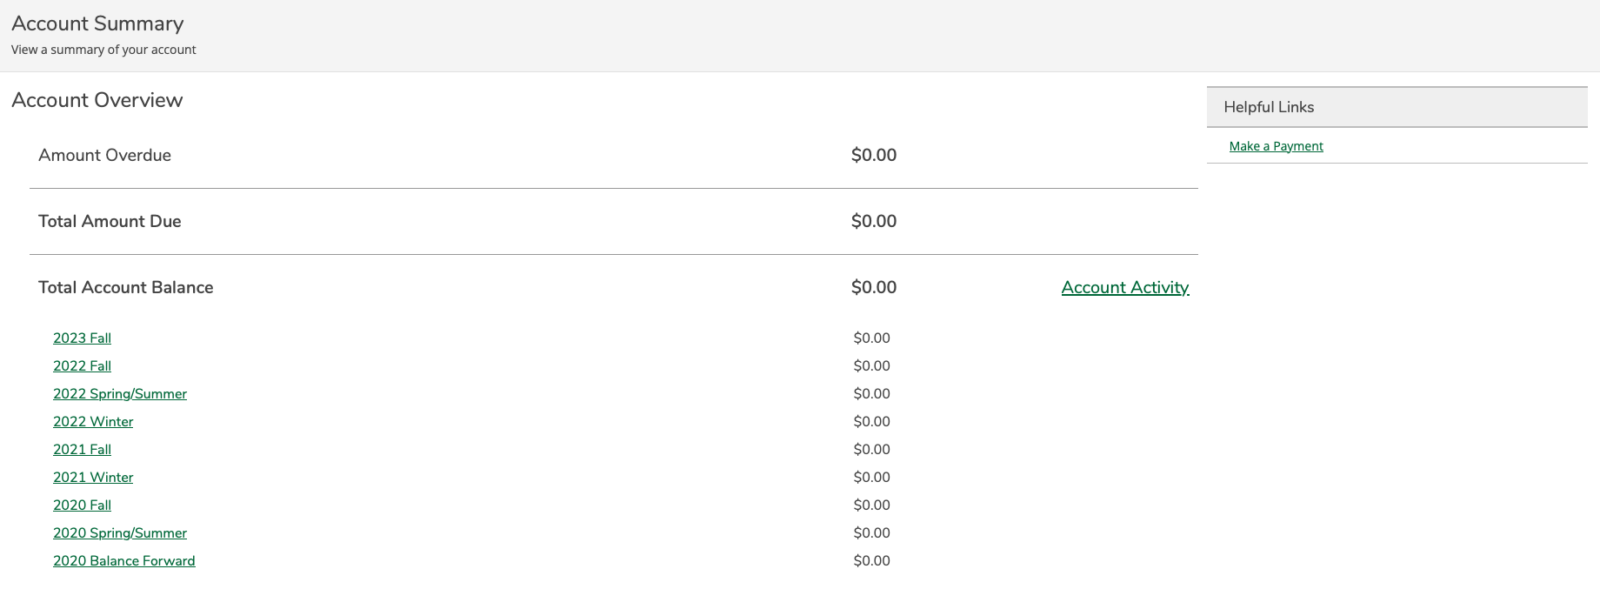Click the Account Overview heading
Screen dimensions: 1600x589
pos(97,100)
